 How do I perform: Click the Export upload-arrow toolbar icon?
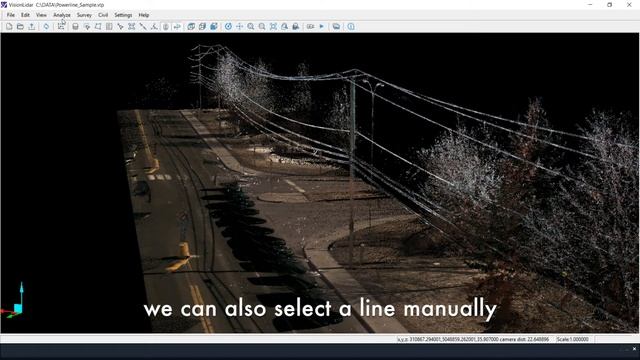[31, 27]
